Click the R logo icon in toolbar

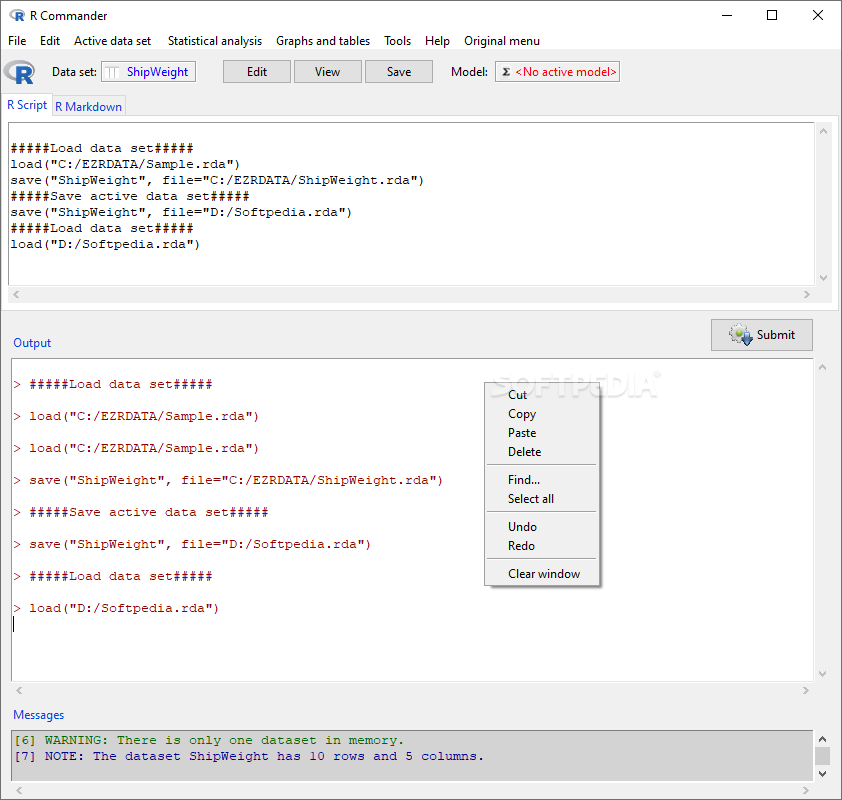[x=20, y=72]
